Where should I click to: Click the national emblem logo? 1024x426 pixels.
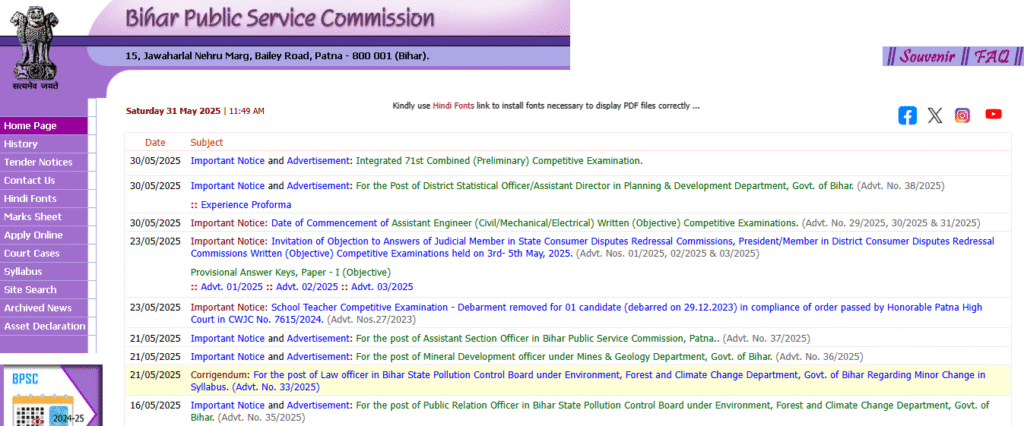click(35, 49)
